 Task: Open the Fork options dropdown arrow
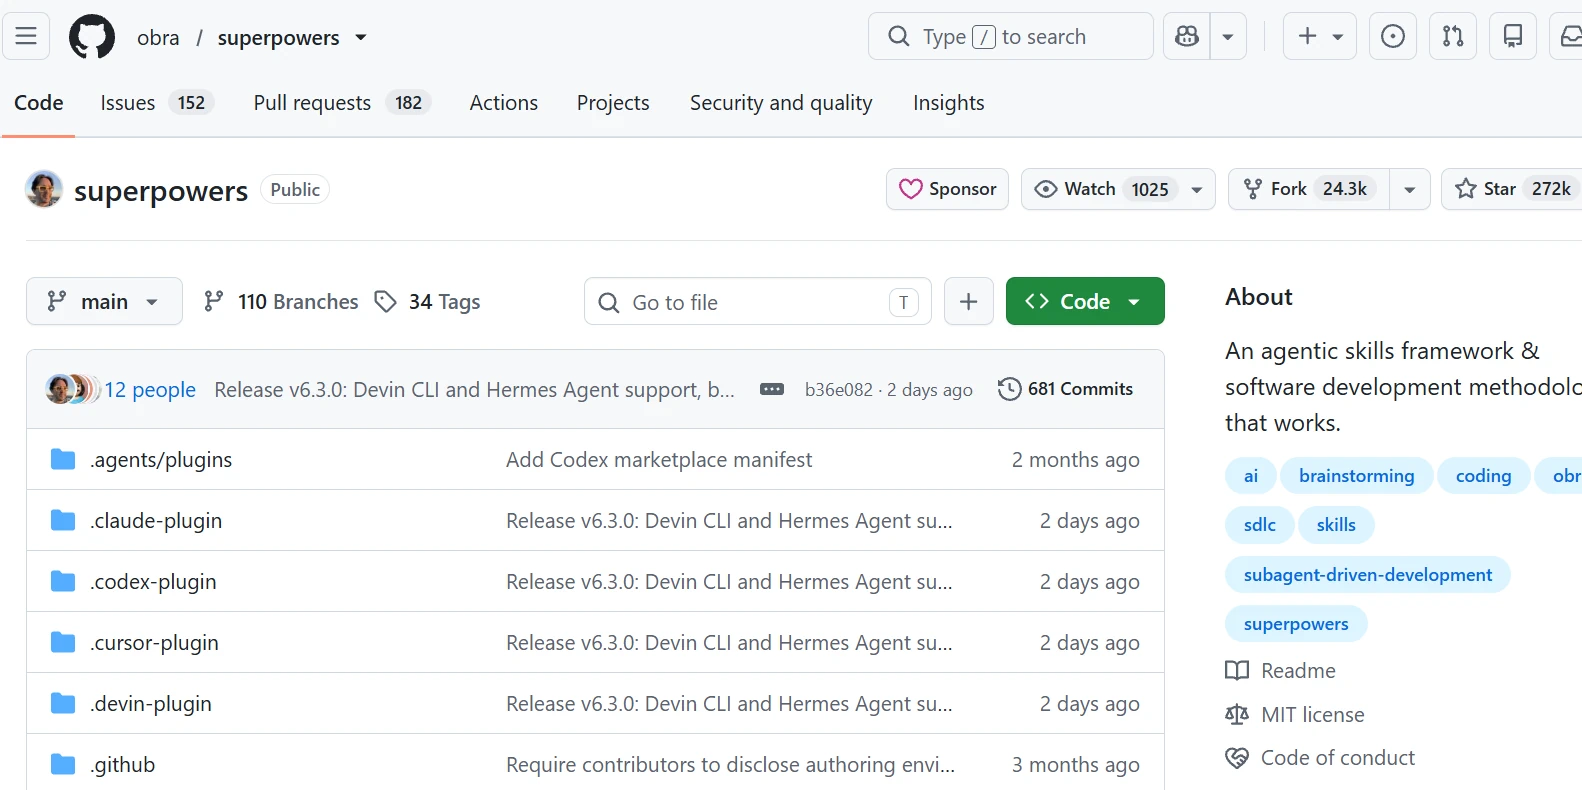coord(1409,189)
